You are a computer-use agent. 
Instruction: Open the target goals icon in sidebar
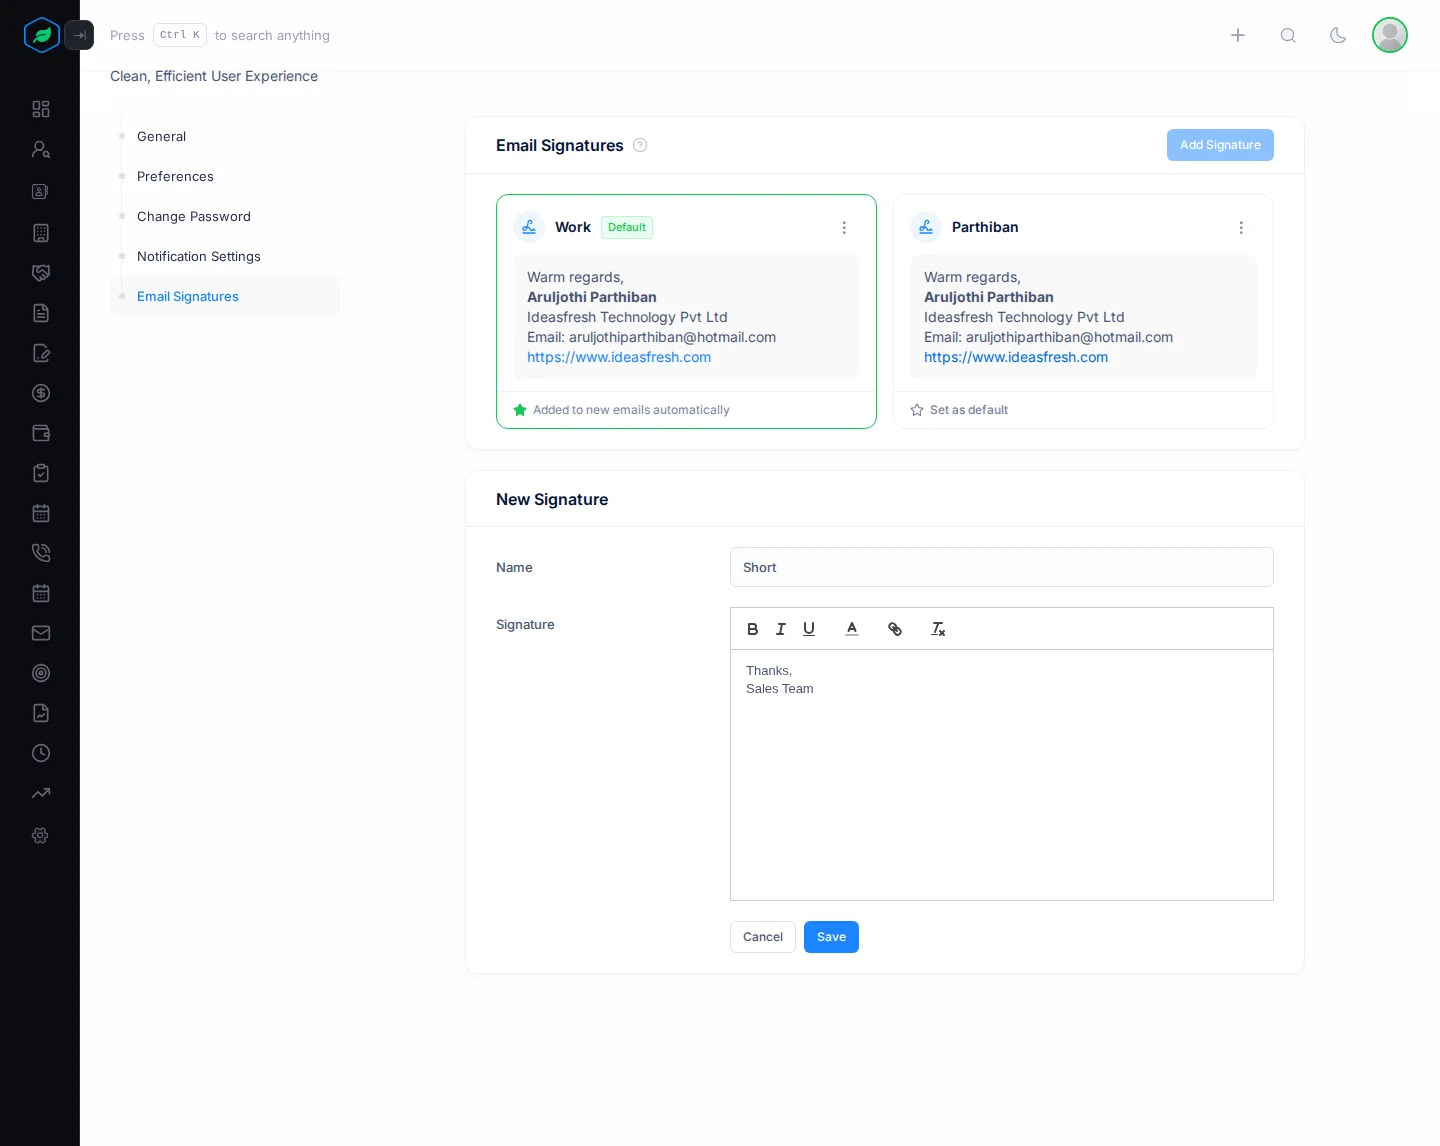41,673
